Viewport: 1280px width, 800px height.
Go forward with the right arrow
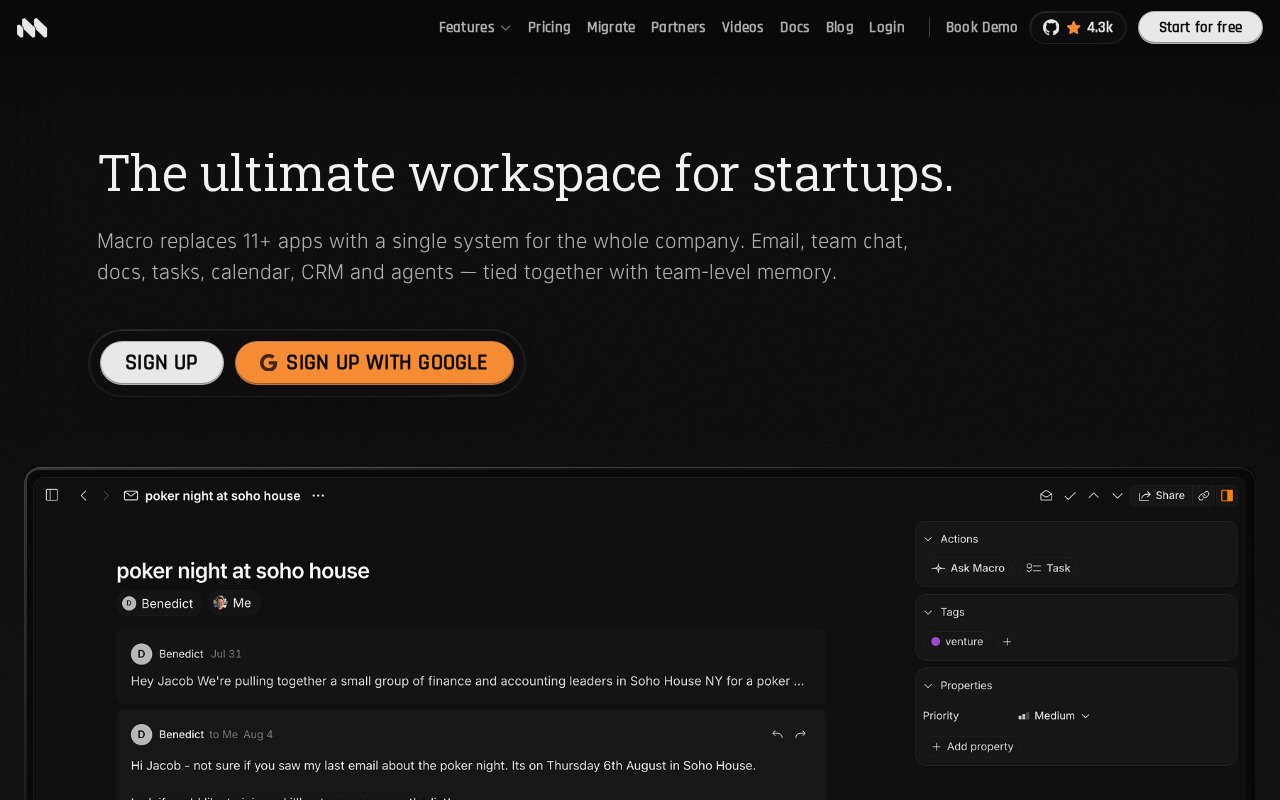pos(106,495)
